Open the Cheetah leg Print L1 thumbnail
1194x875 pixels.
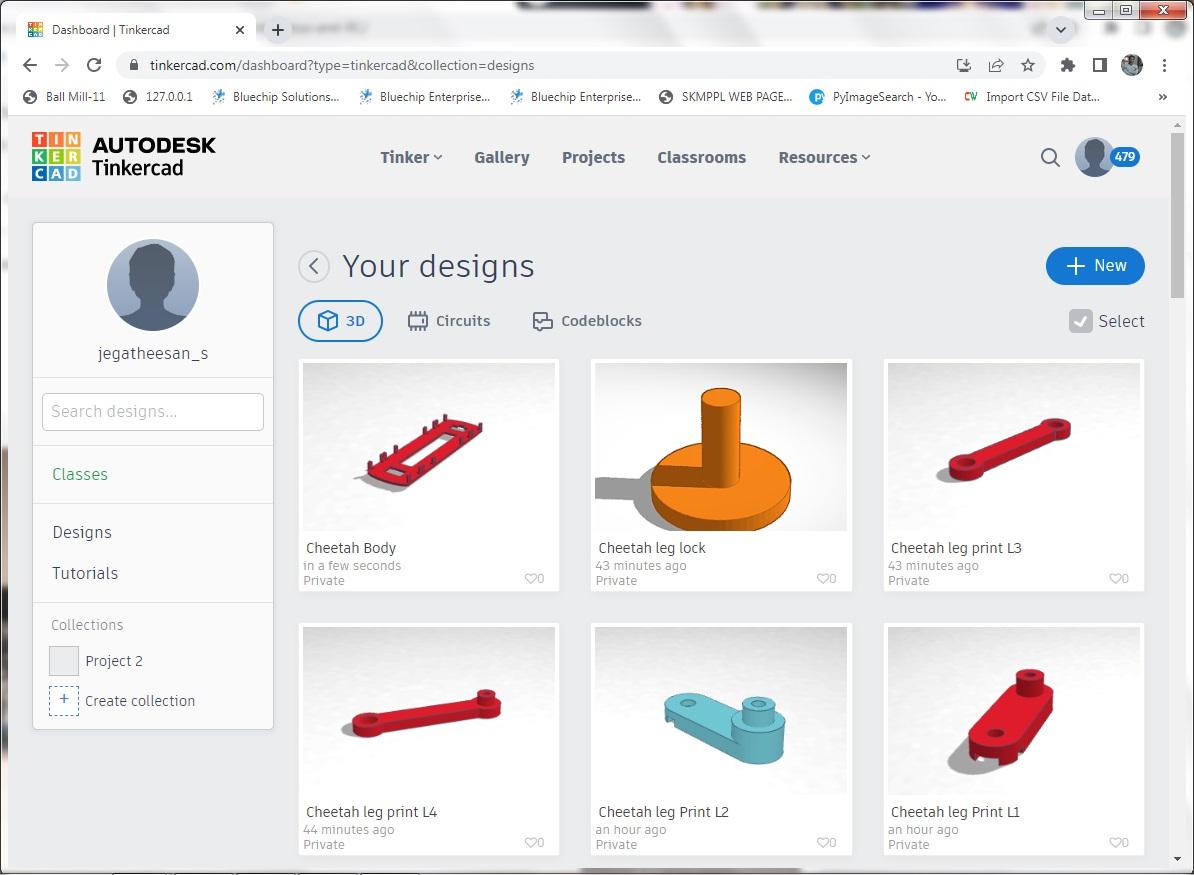pyautogui.click(x=1014, y=711)
